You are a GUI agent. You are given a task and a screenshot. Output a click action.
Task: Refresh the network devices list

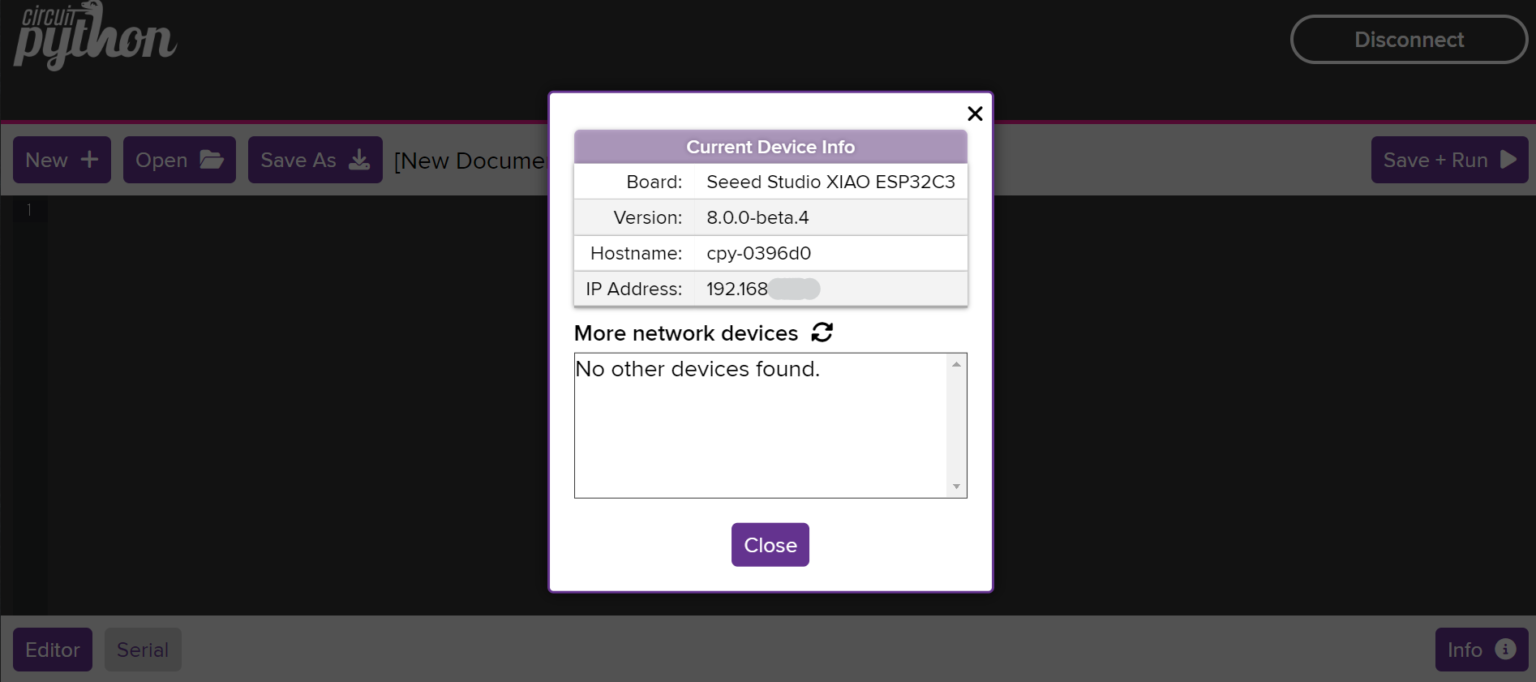[822, 333]
